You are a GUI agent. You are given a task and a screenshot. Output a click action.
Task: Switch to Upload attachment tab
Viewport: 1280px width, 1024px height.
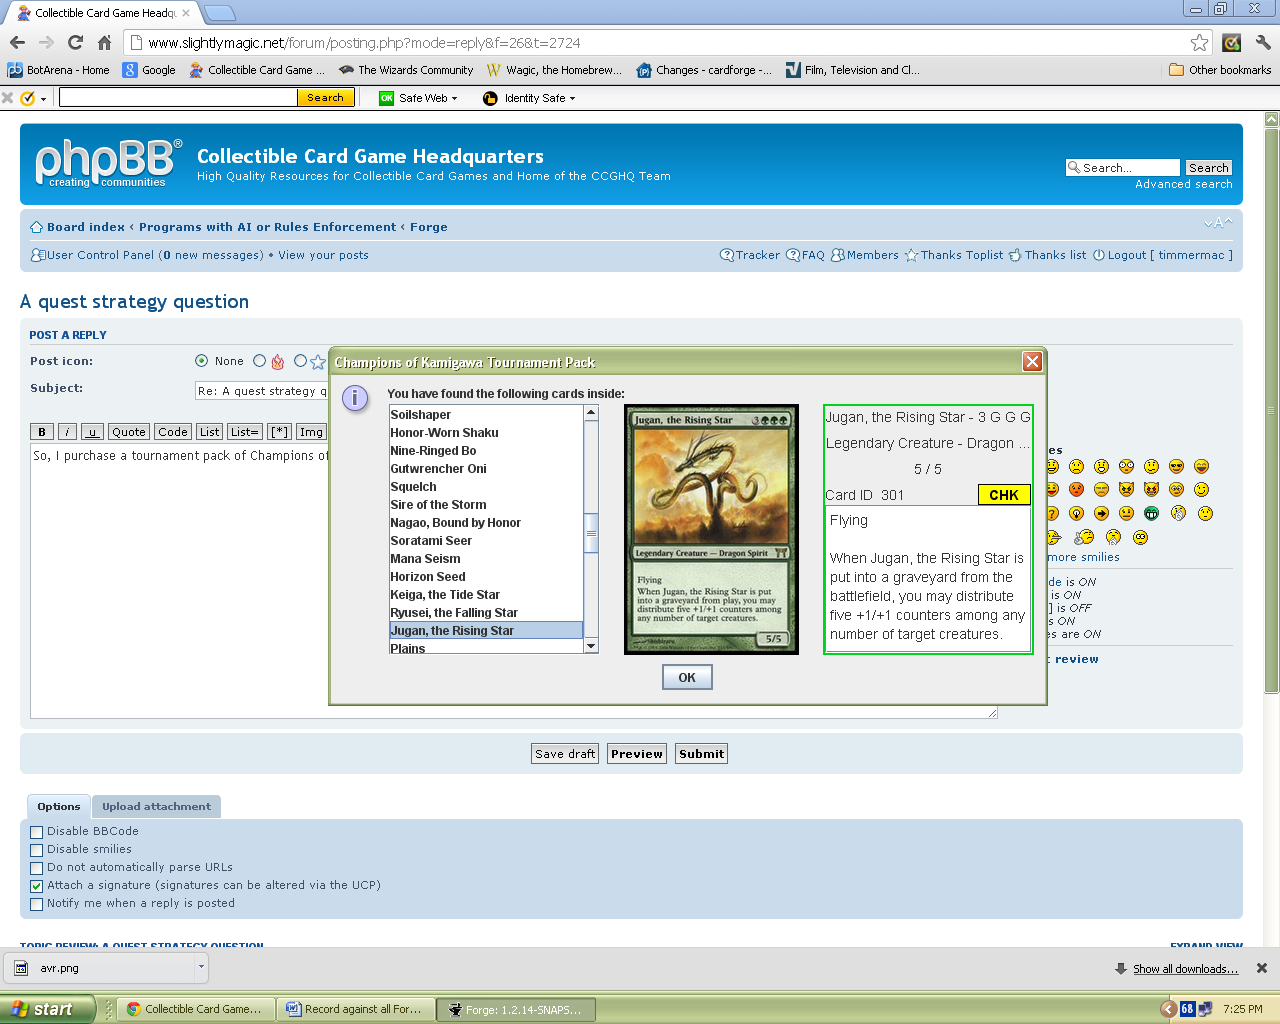tap(156, 806)
